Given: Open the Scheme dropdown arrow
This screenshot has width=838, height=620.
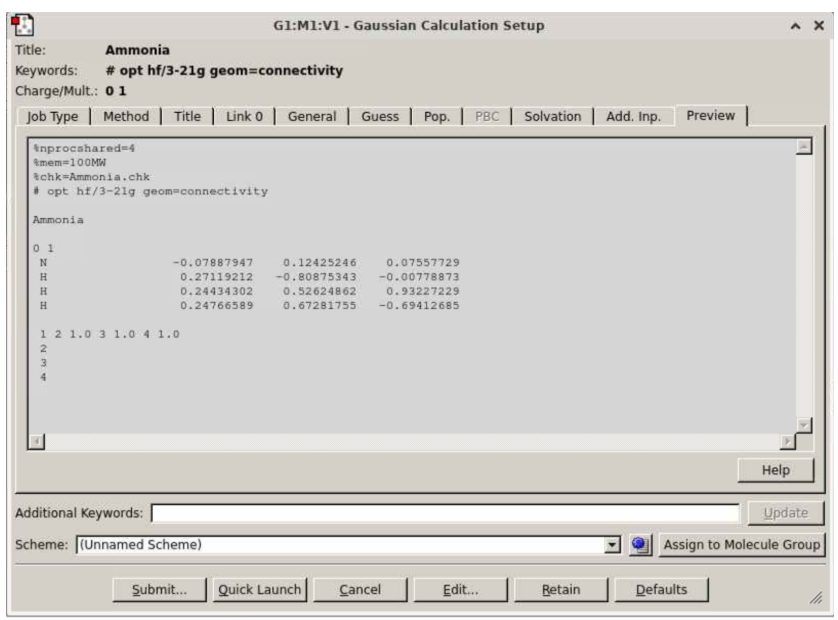Looking at the screenshot, I should [613, 545].
